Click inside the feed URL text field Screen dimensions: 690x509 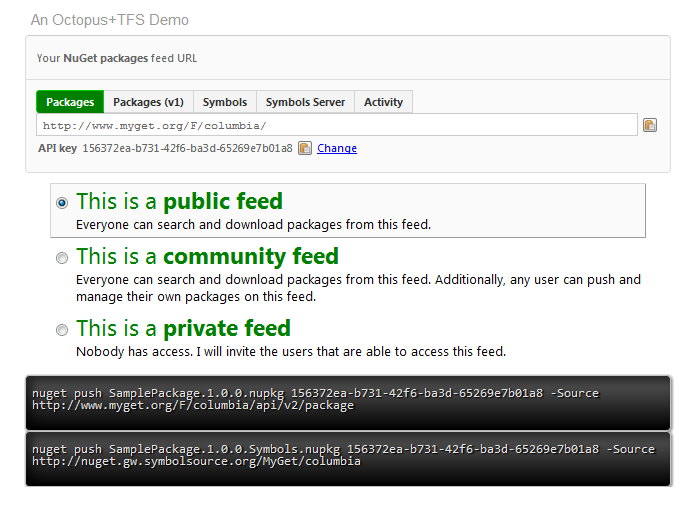coord(336,125)
